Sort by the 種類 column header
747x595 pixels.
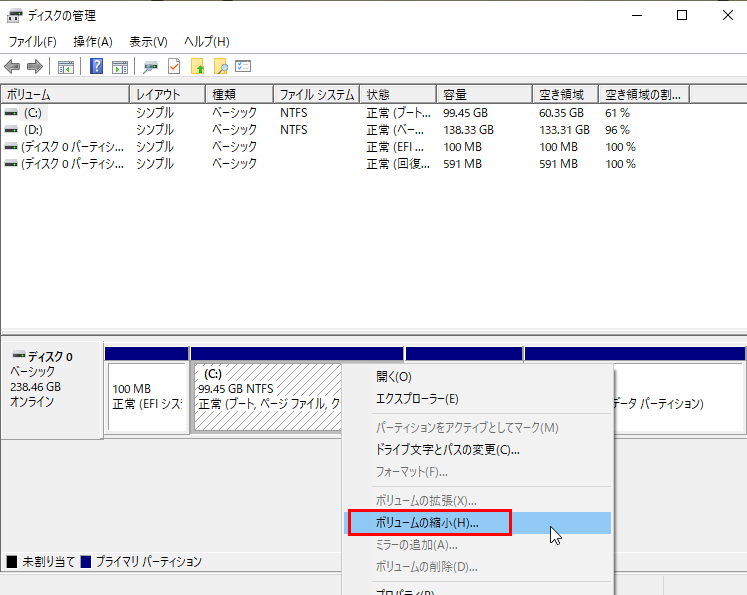[x=240, y=94]
